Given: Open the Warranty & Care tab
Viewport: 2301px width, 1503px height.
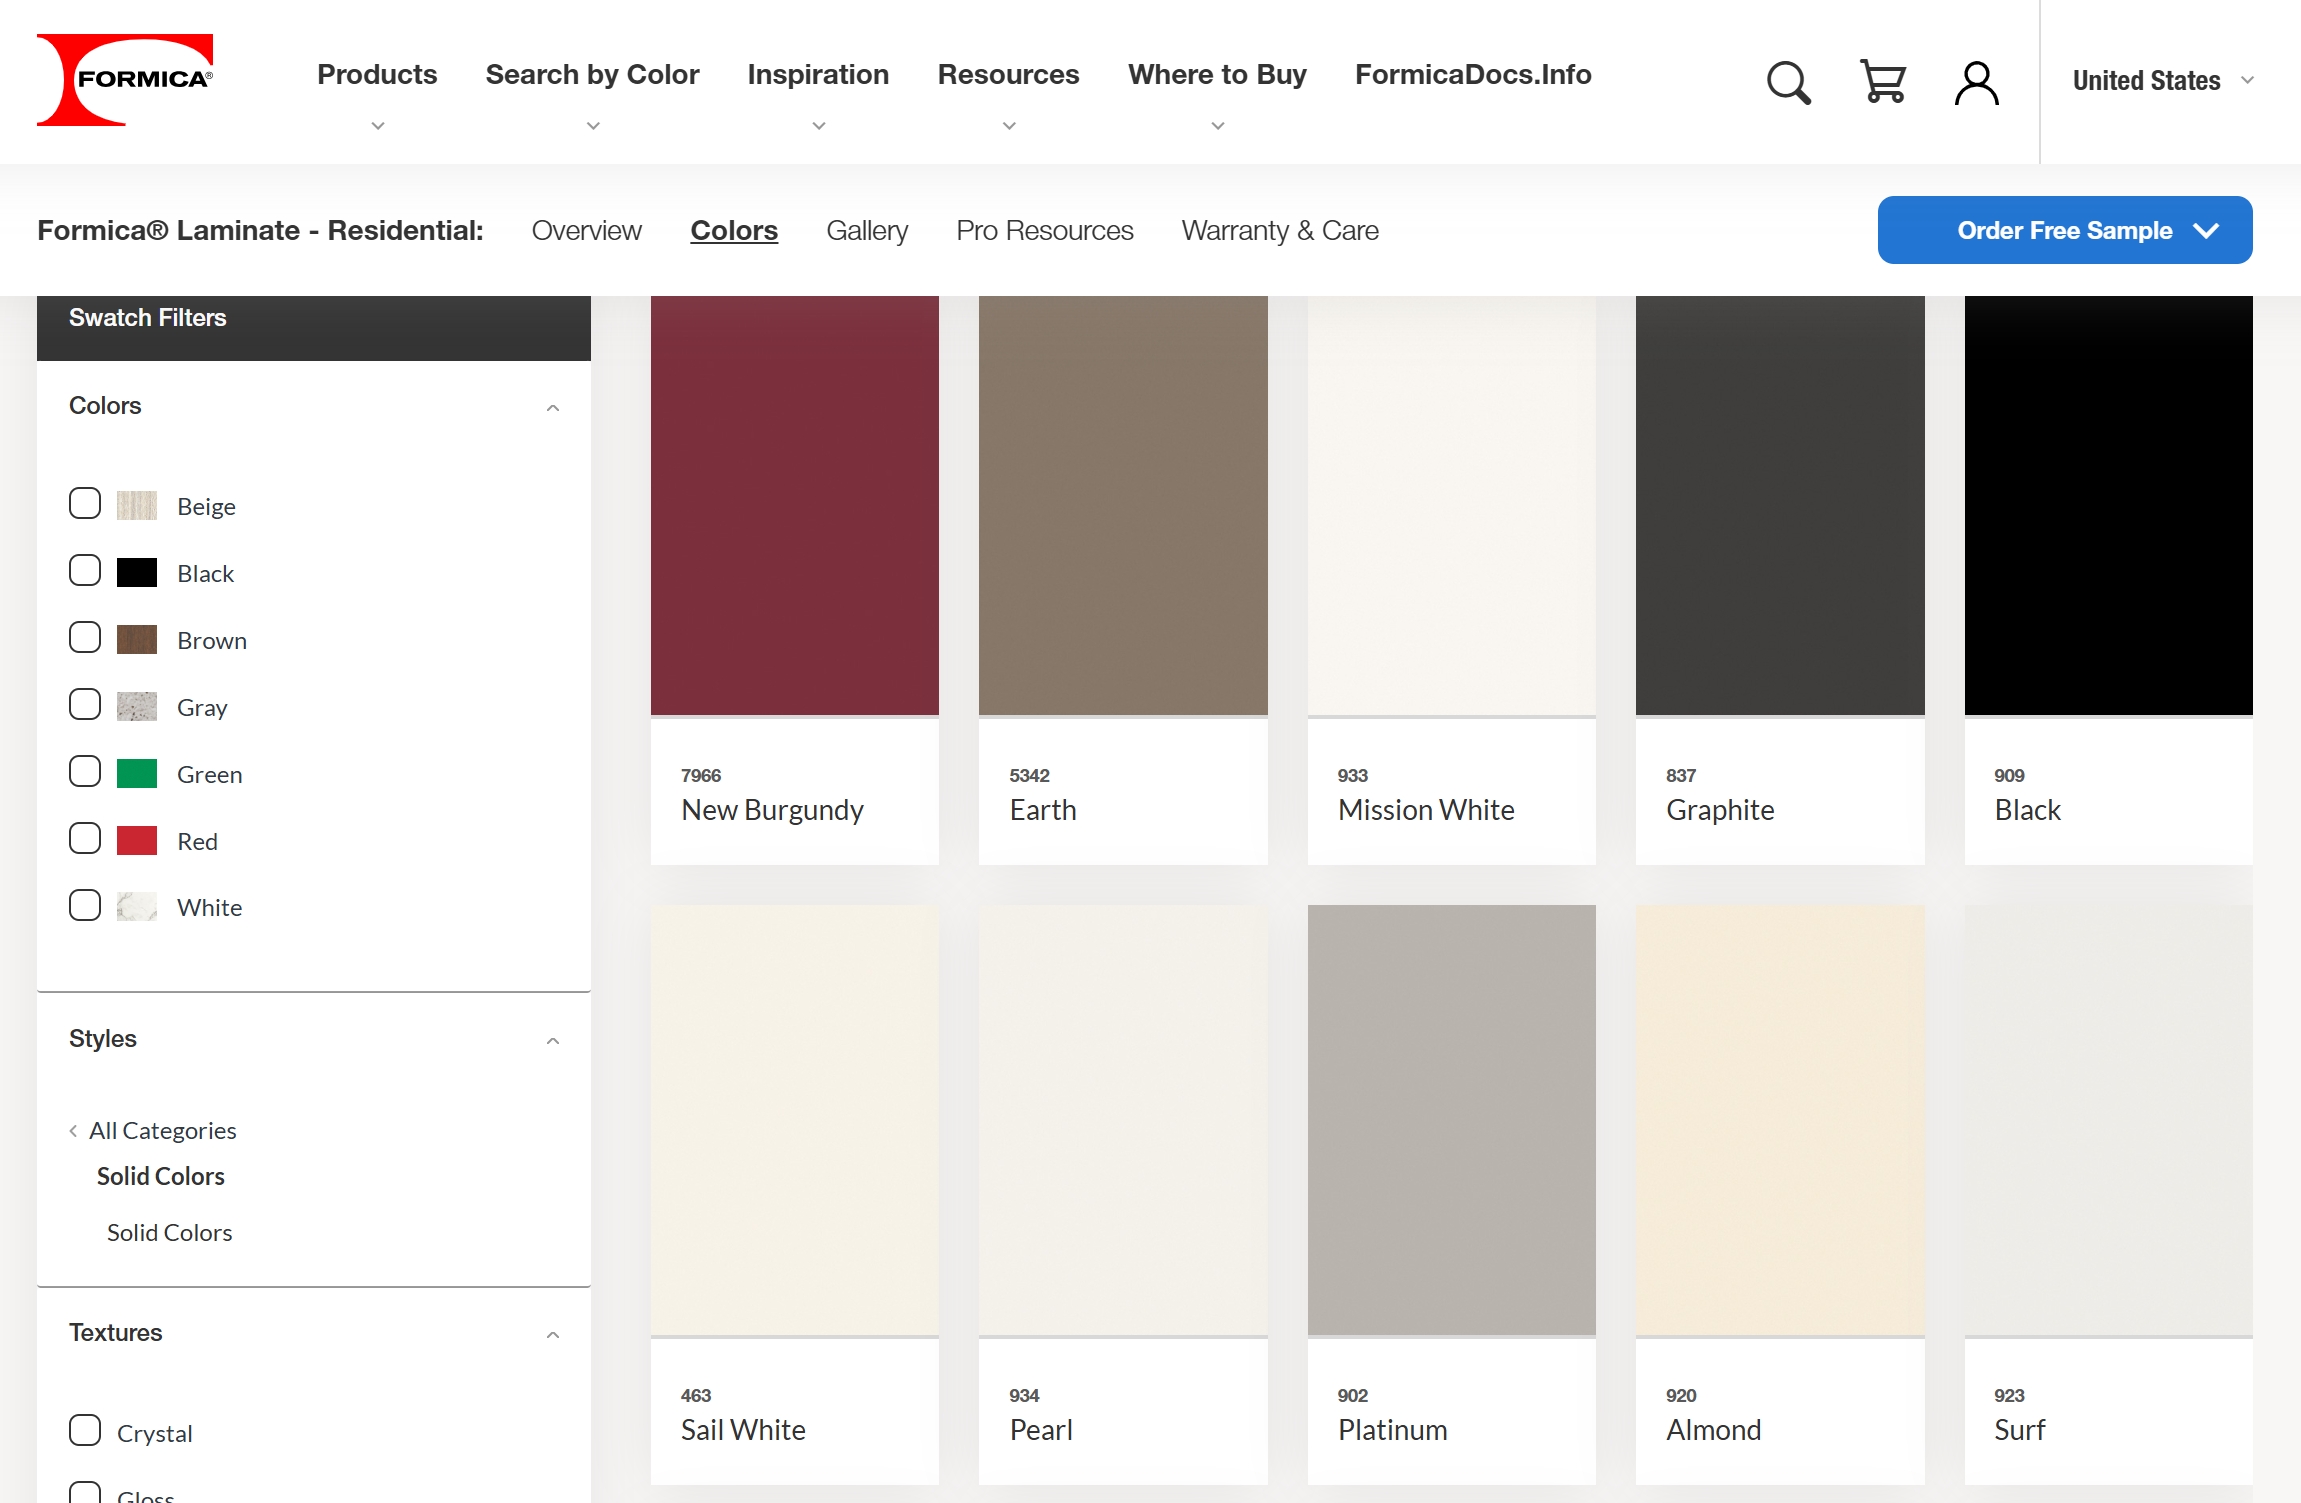Looking at the screenshot, I should pyautogui.click(x=1280, y=230).
